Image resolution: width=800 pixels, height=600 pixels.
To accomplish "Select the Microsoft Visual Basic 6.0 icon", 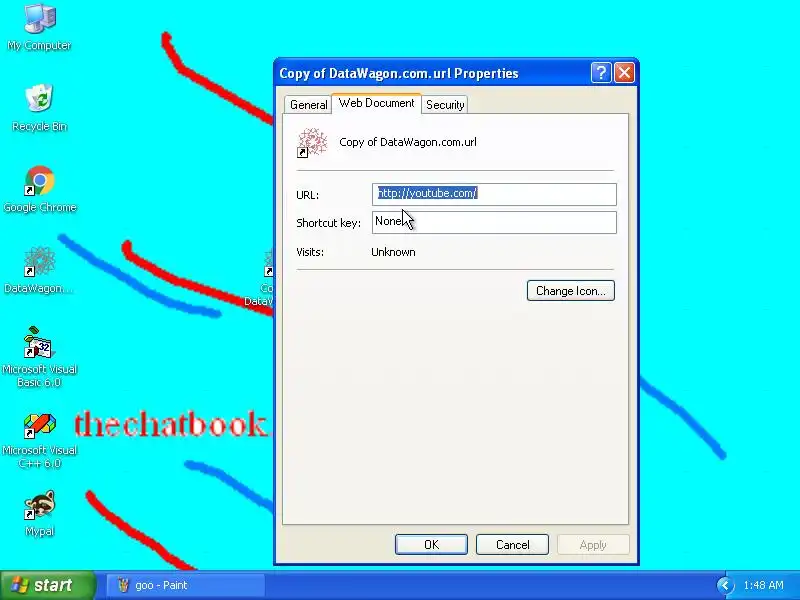I will click(39, 357).
